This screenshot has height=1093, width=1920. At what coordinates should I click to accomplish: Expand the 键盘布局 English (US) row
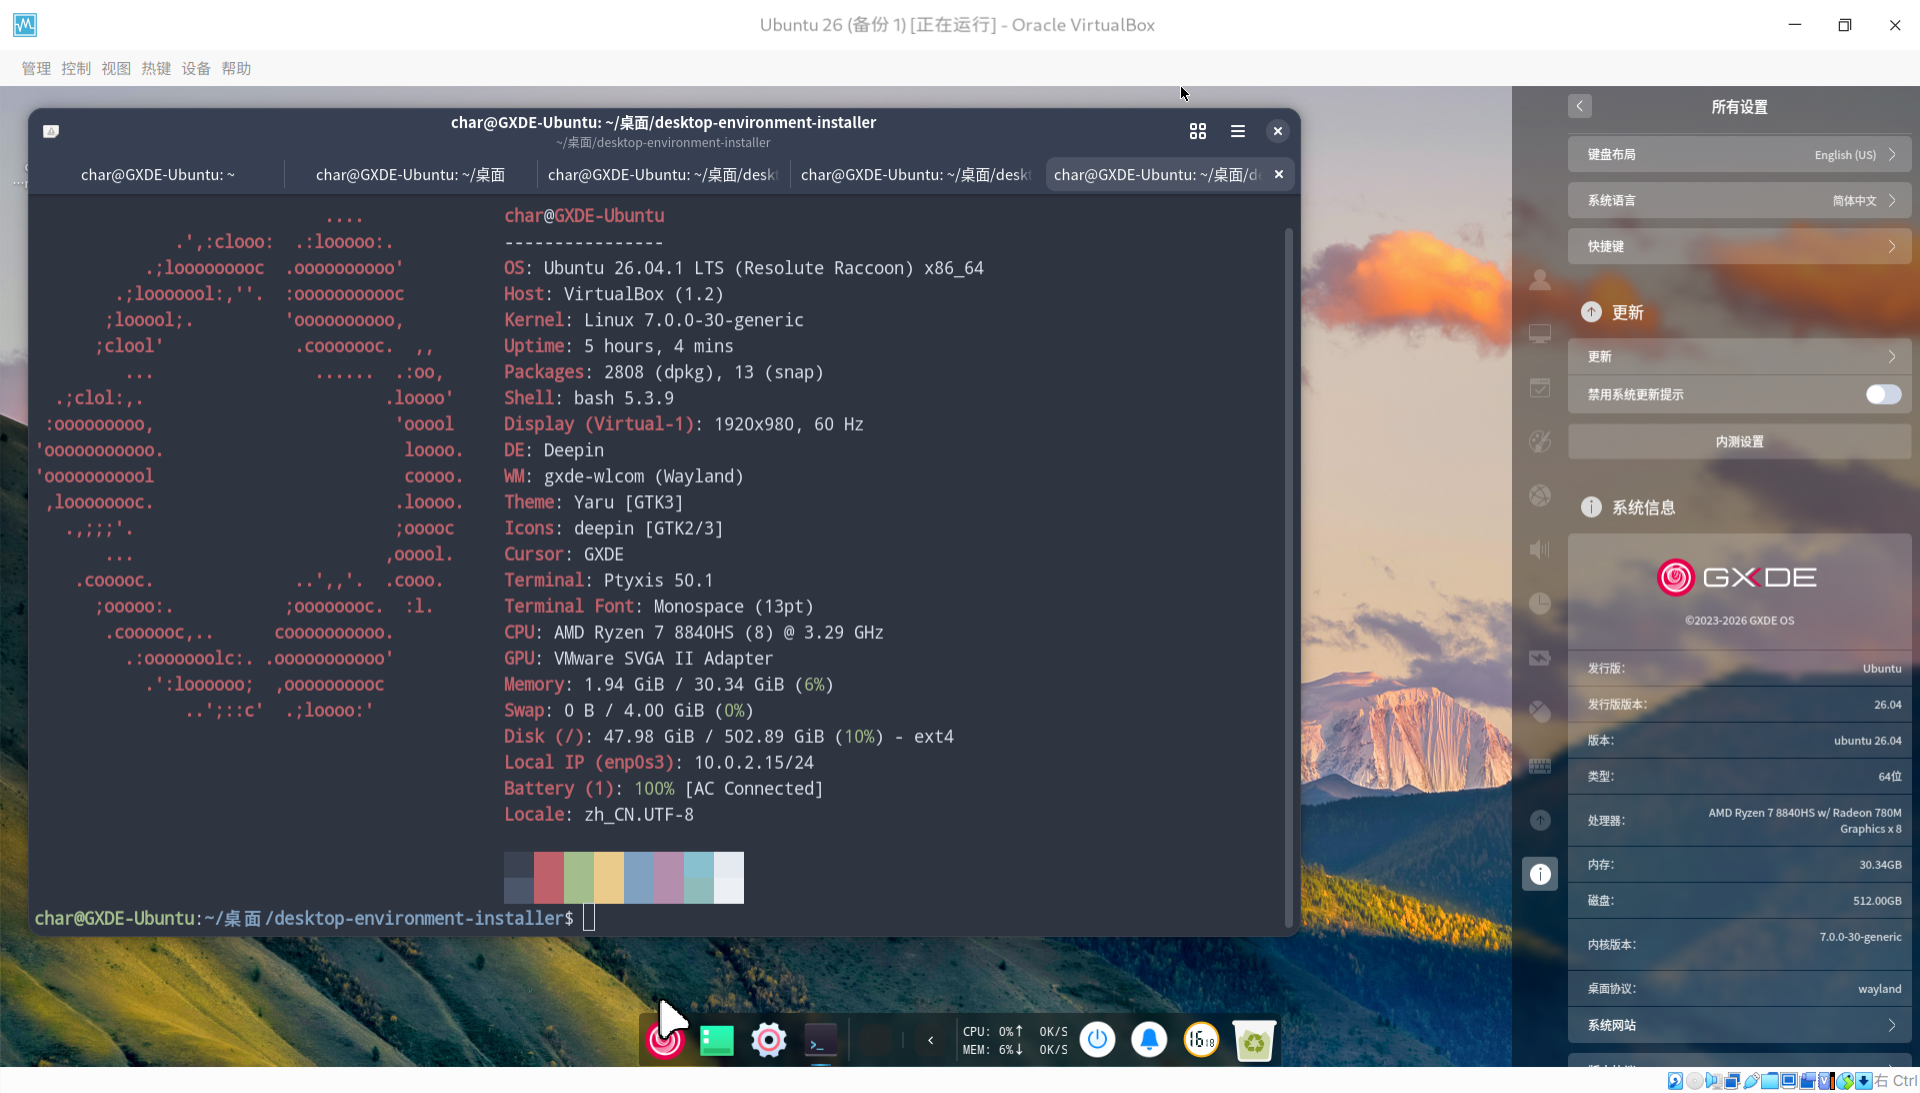tap(1739, 154)
